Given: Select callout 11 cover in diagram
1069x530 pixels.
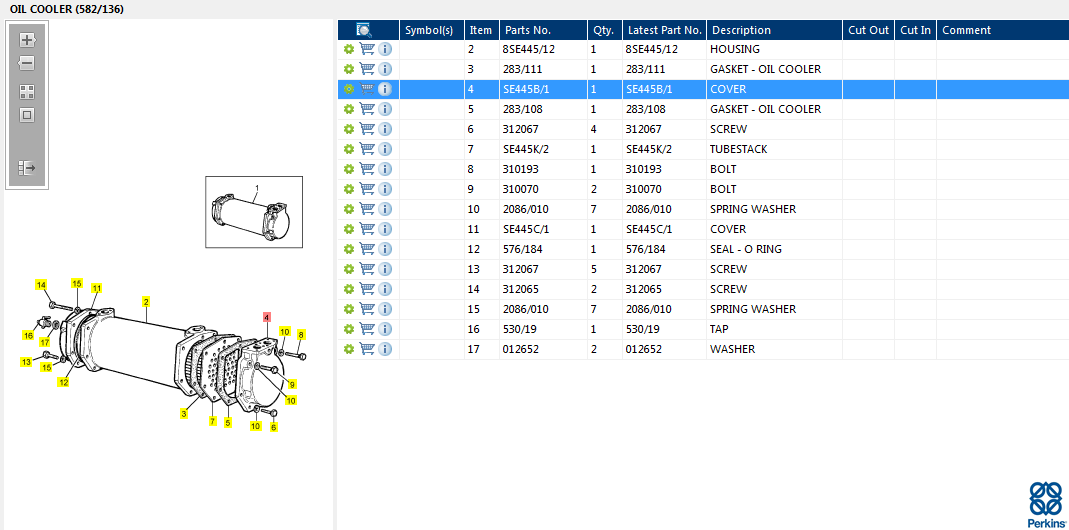Looking at the screenshot, I should point(96,289).
